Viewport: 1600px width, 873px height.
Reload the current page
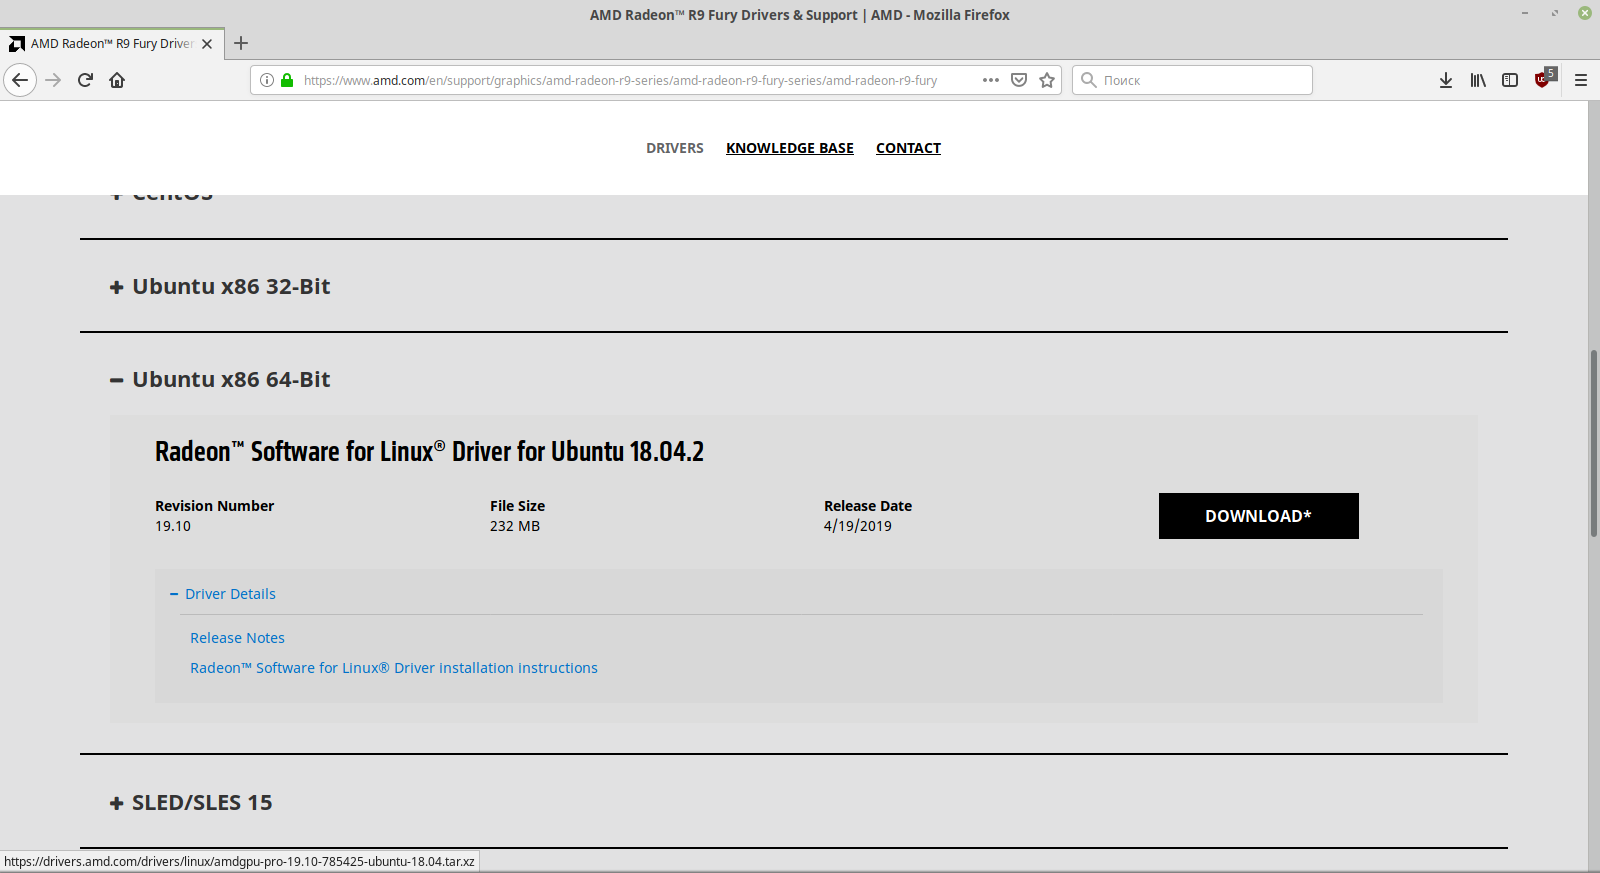tap(85, 80)
